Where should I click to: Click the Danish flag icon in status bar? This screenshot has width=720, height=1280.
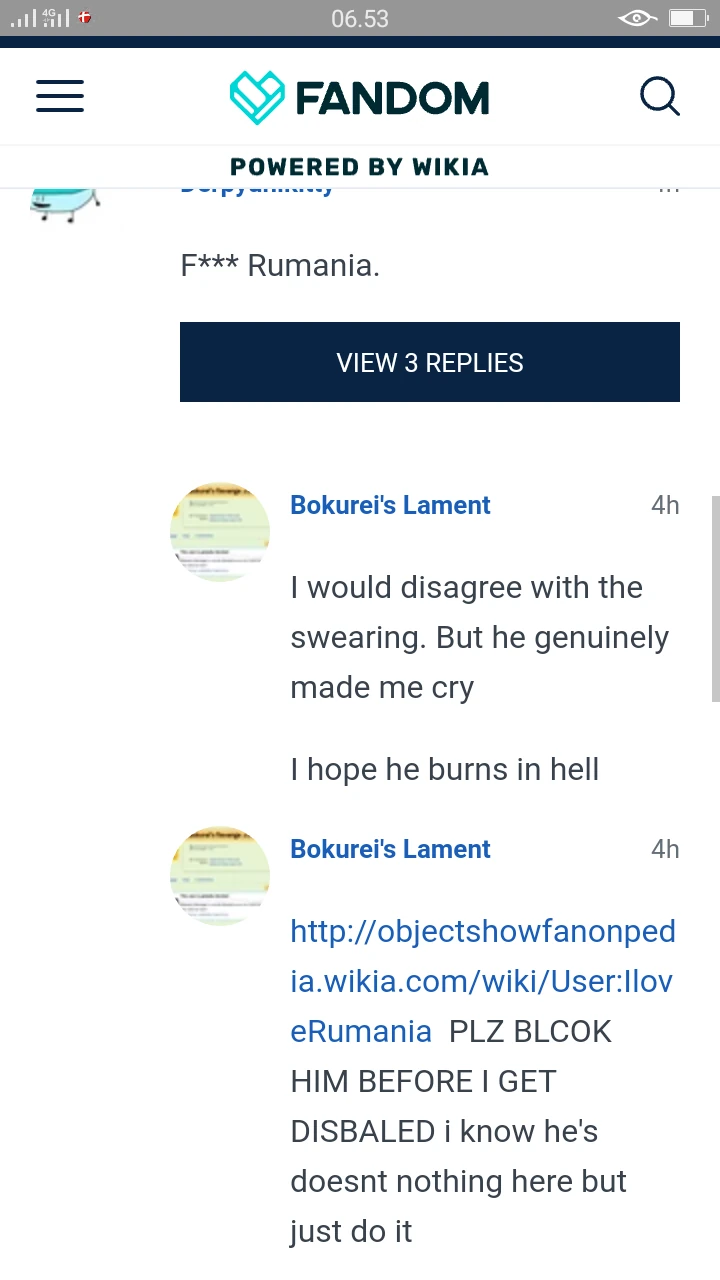[85, 17]
